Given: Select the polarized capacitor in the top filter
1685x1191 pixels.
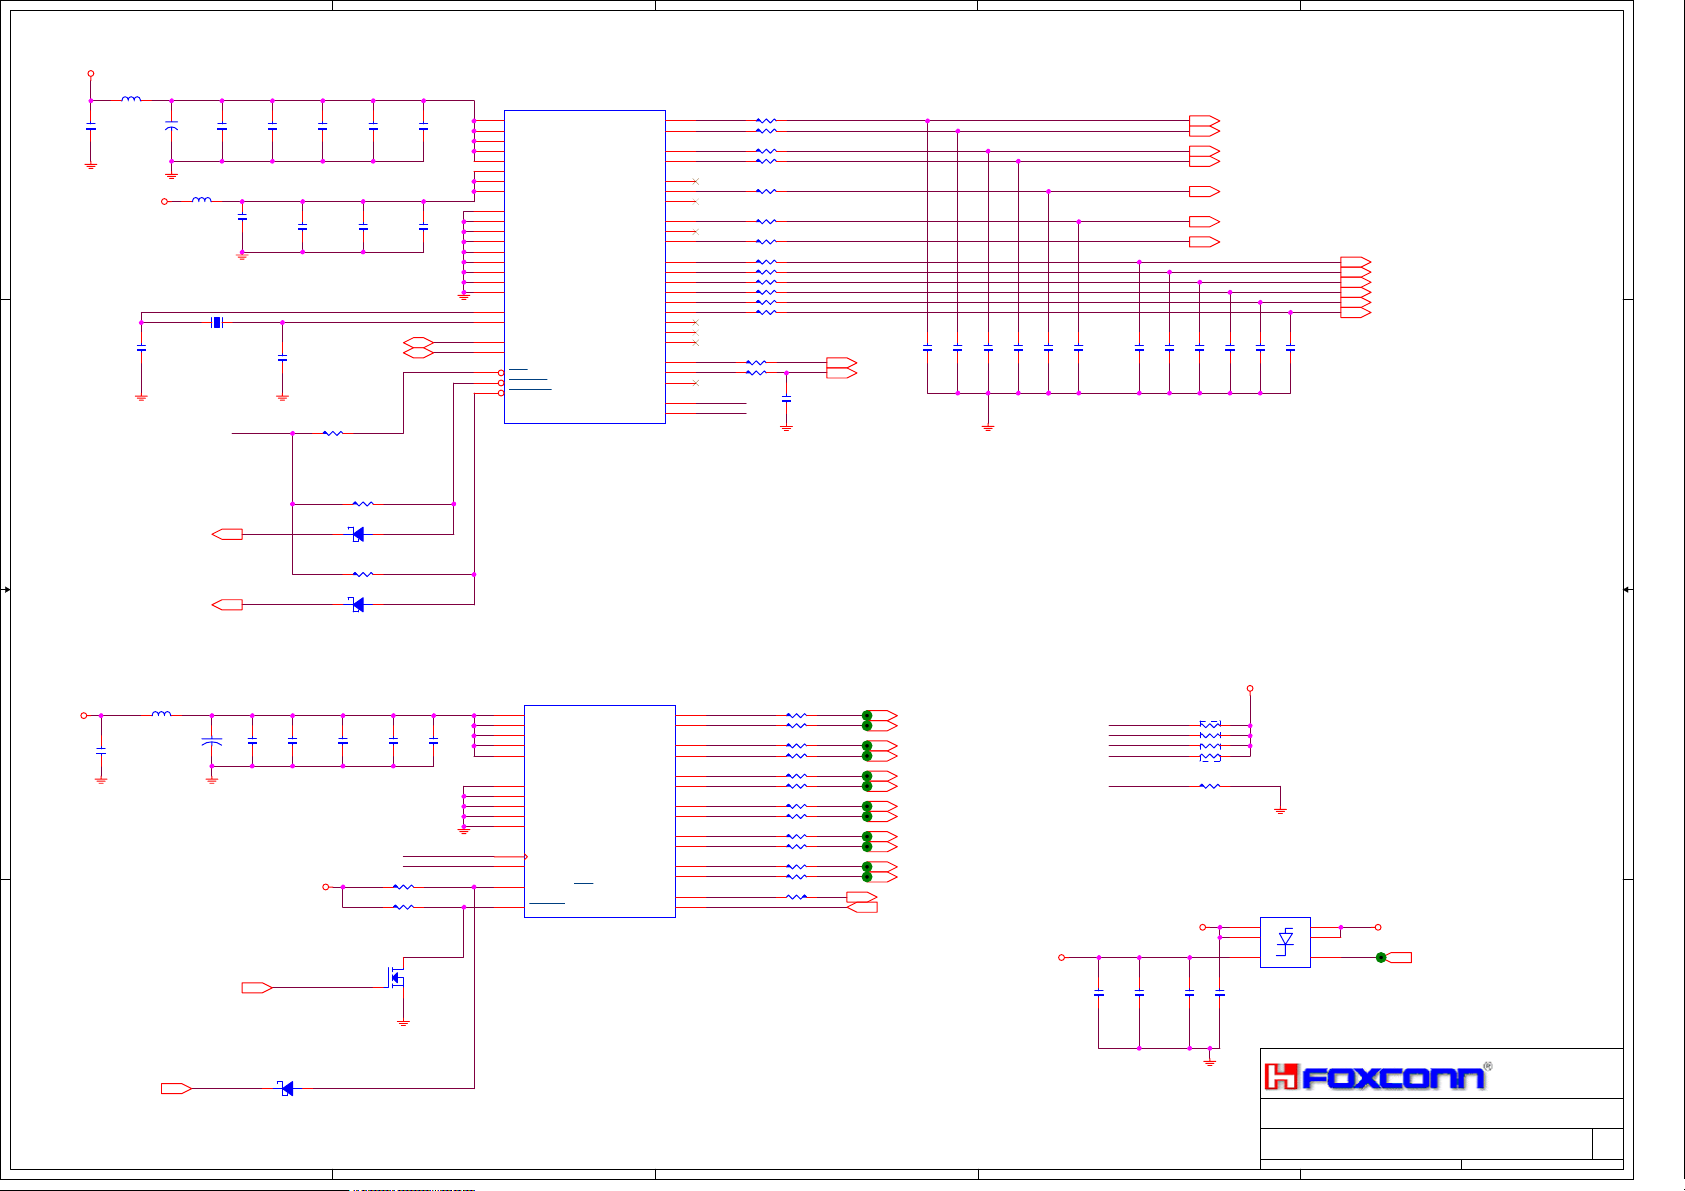Looking at the screenshot, I should 171,128.
